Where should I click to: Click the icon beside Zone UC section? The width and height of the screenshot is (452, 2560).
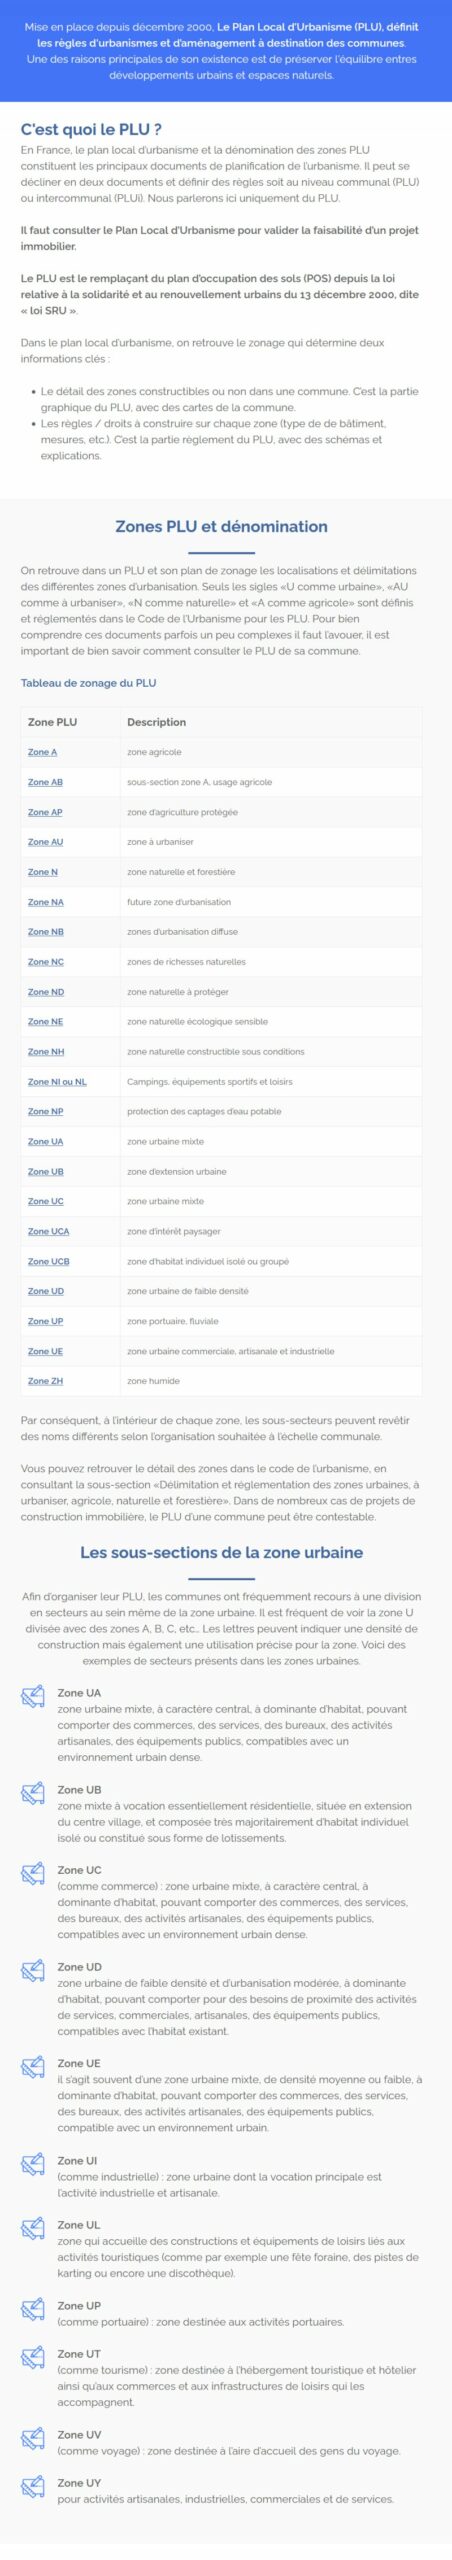[x=33, y=1873]
